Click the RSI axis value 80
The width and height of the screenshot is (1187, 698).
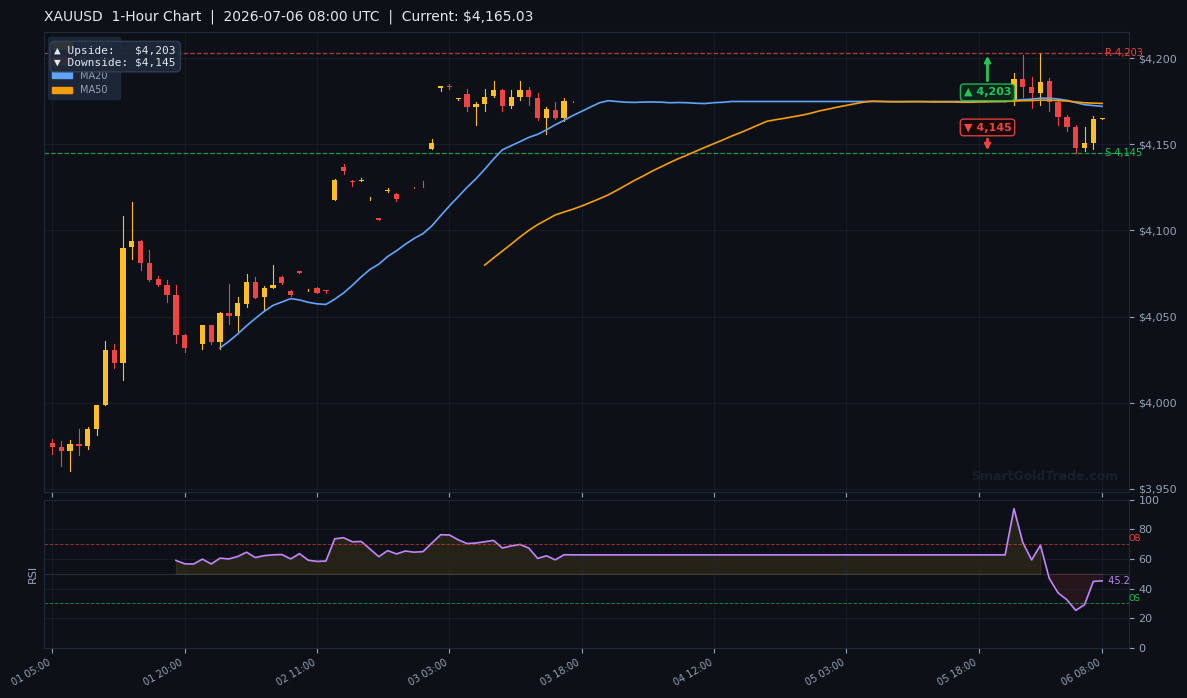(1145, 530)
